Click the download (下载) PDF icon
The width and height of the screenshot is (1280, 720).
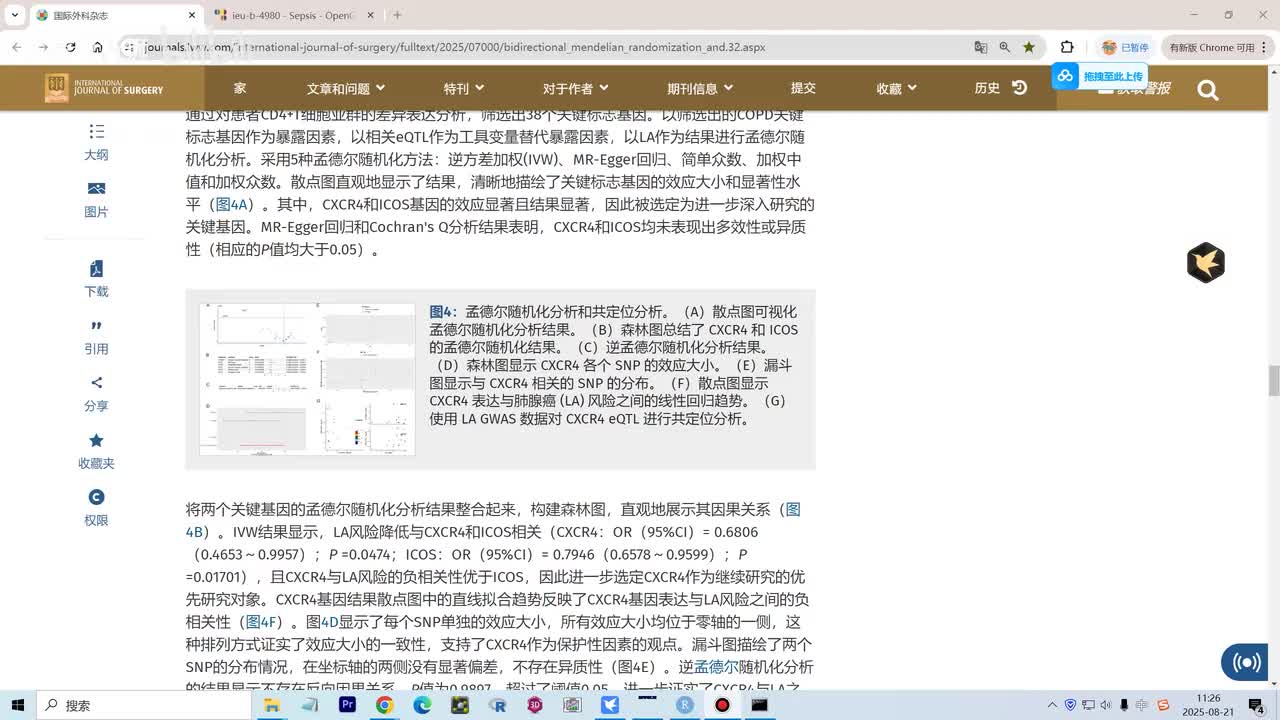[96, 279]
